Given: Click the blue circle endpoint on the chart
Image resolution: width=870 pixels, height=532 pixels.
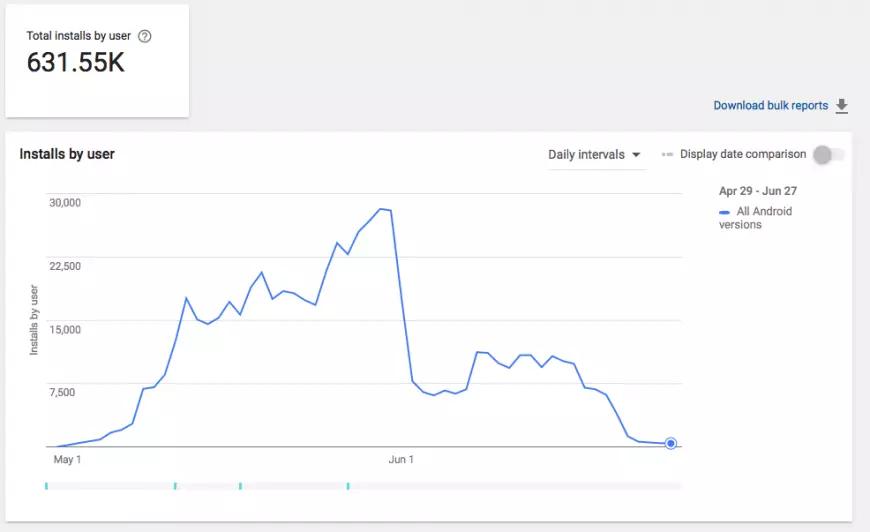Looking at the screenshot, I should pyautogui.click(x=671, y=444).
